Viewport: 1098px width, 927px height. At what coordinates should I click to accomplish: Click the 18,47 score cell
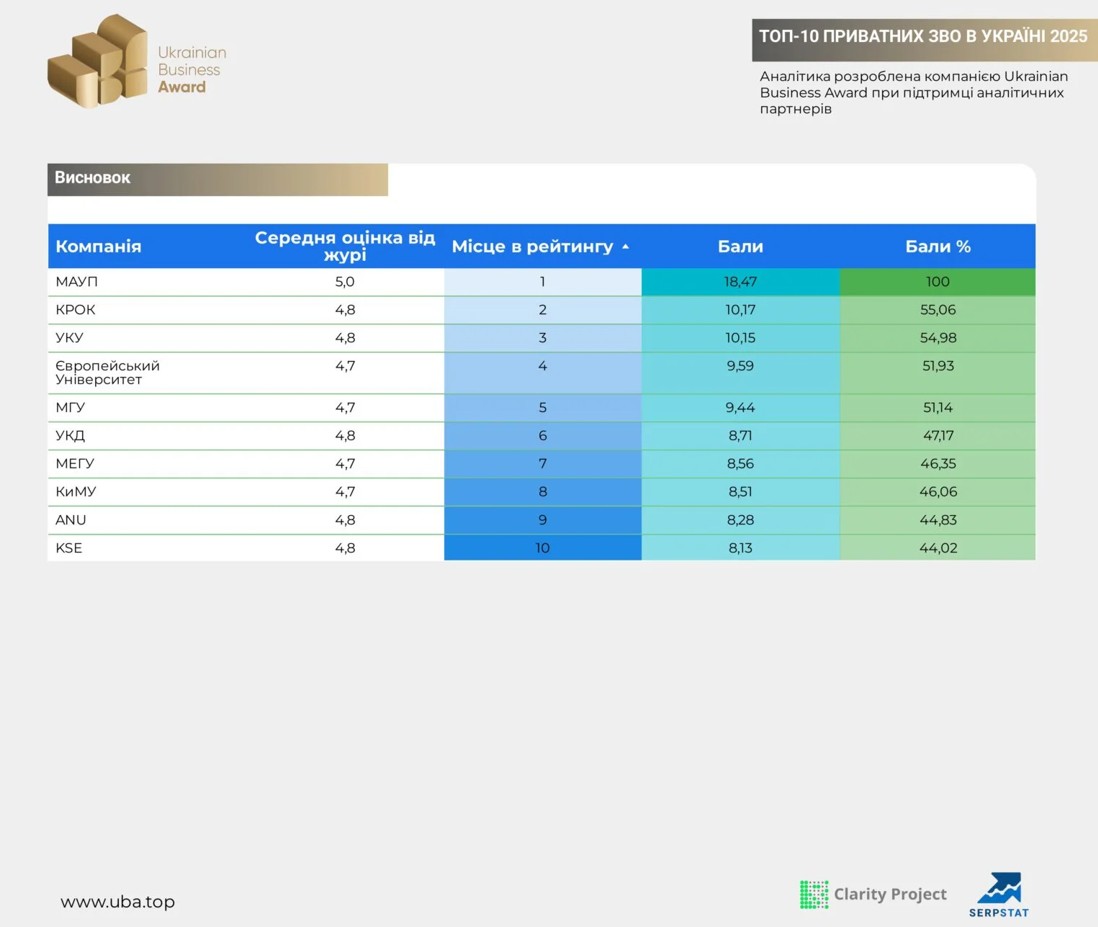pyautogui.click(x=740, y=282)
